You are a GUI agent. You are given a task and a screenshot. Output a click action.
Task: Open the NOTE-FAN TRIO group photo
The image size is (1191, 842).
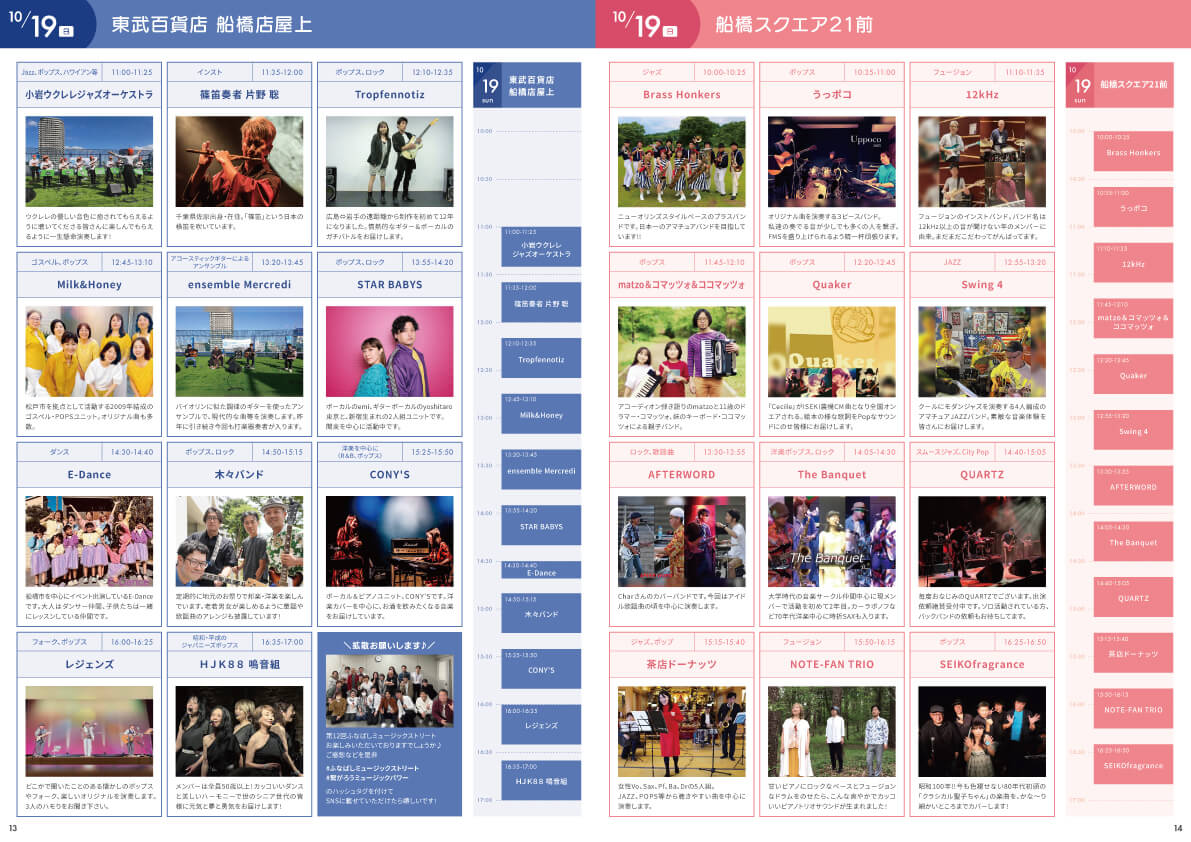click(831, 731)
